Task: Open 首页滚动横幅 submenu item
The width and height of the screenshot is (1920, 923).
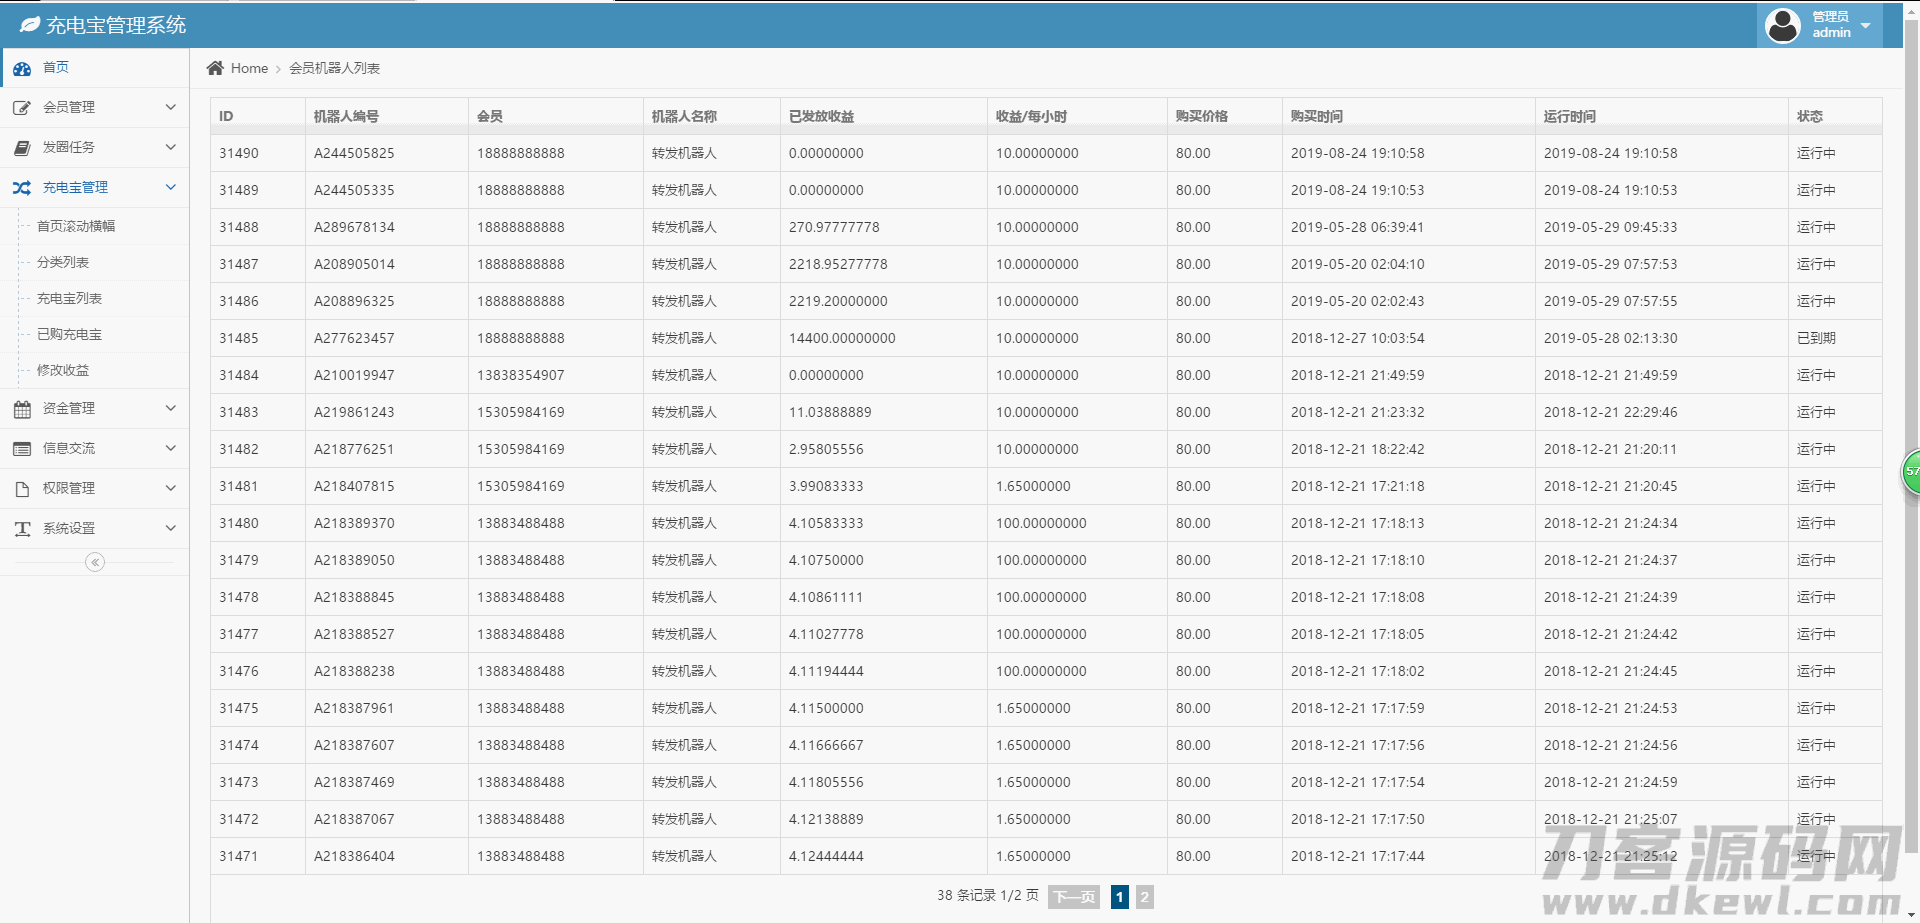Action: 76,226
